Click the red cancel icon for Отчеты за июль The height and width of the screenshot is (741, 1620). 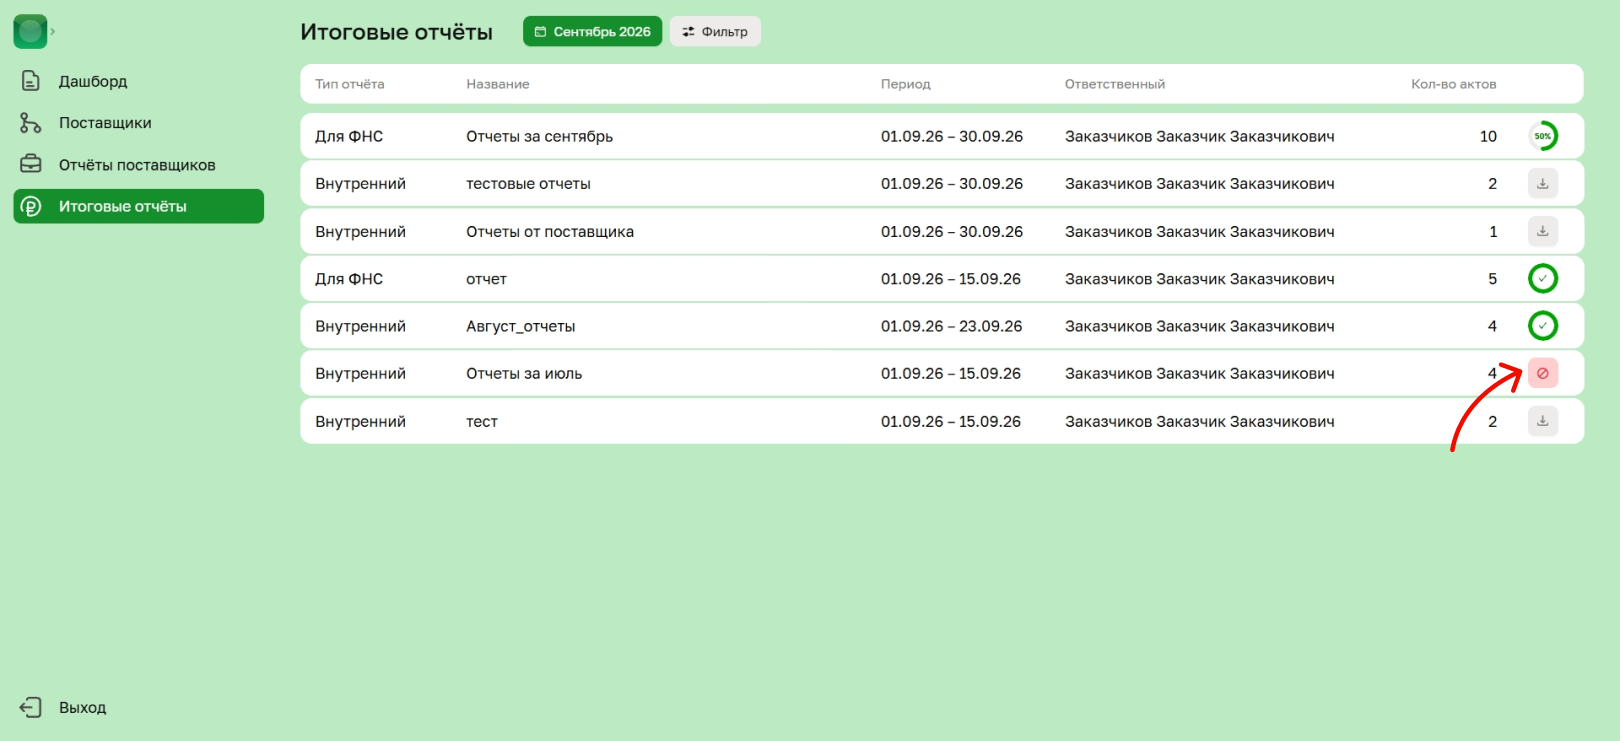(x=1543, y=373)
